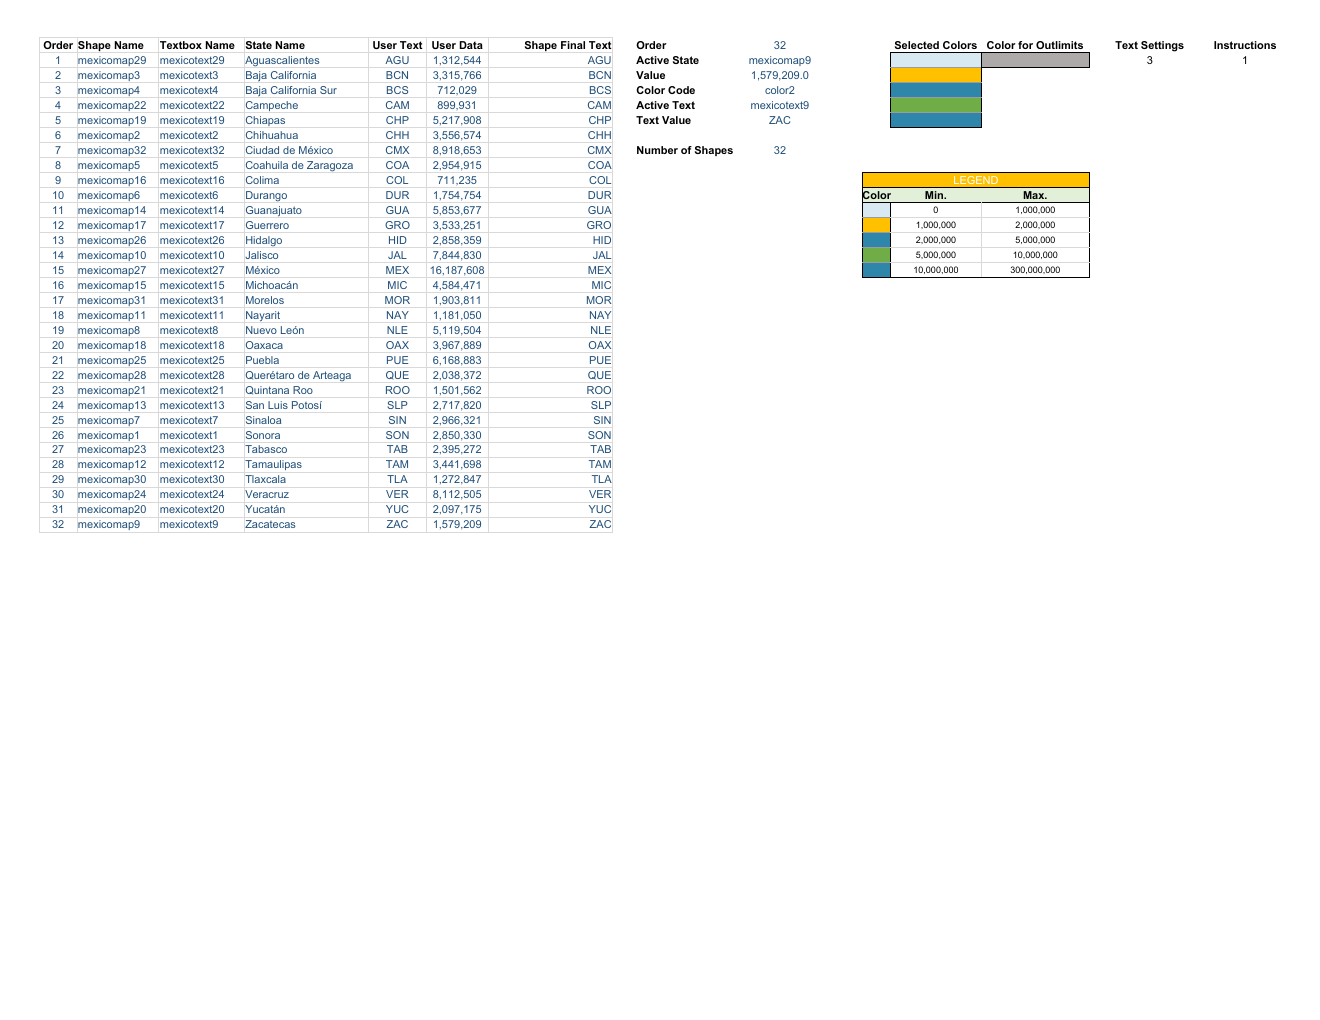
Task: Click the Selected Colors heading
Action: (x=935, y=45)
